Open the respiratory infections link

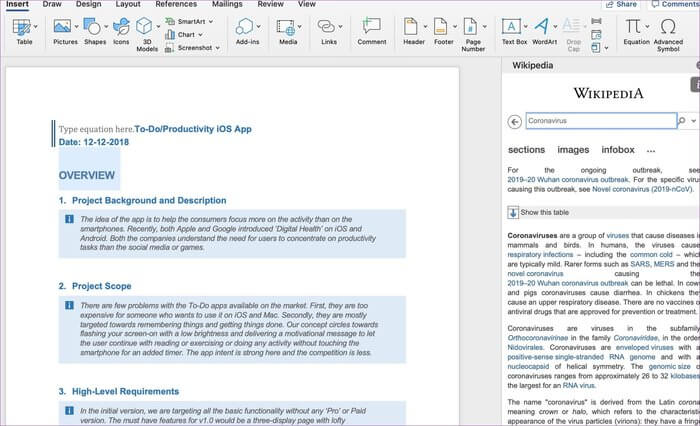(540, 255)
